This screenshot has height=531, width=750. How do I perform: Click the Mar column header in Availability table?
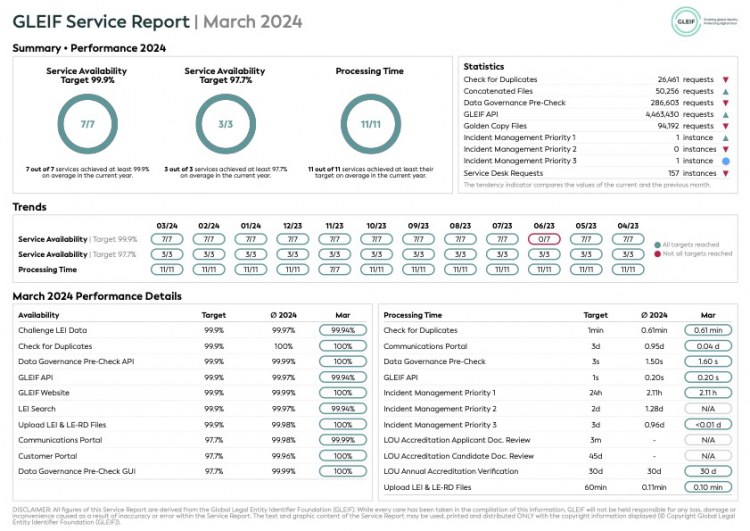343,314
